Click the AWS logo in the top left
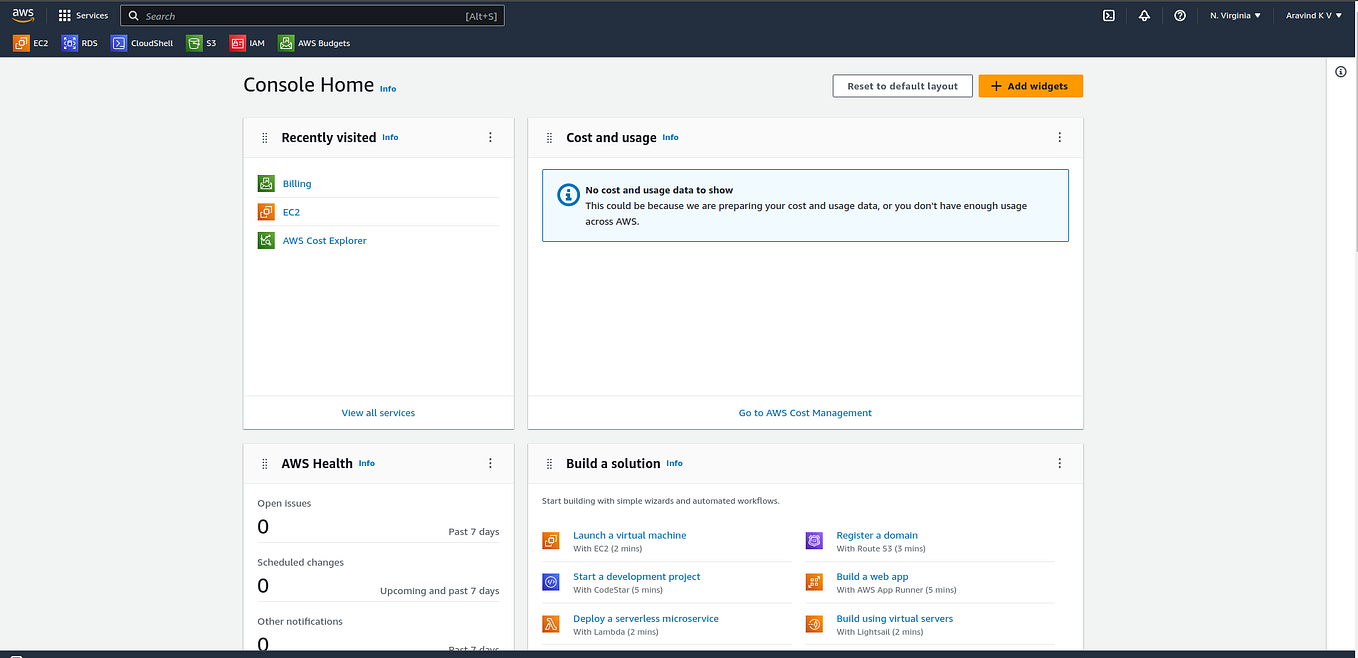 click(22, 14)
